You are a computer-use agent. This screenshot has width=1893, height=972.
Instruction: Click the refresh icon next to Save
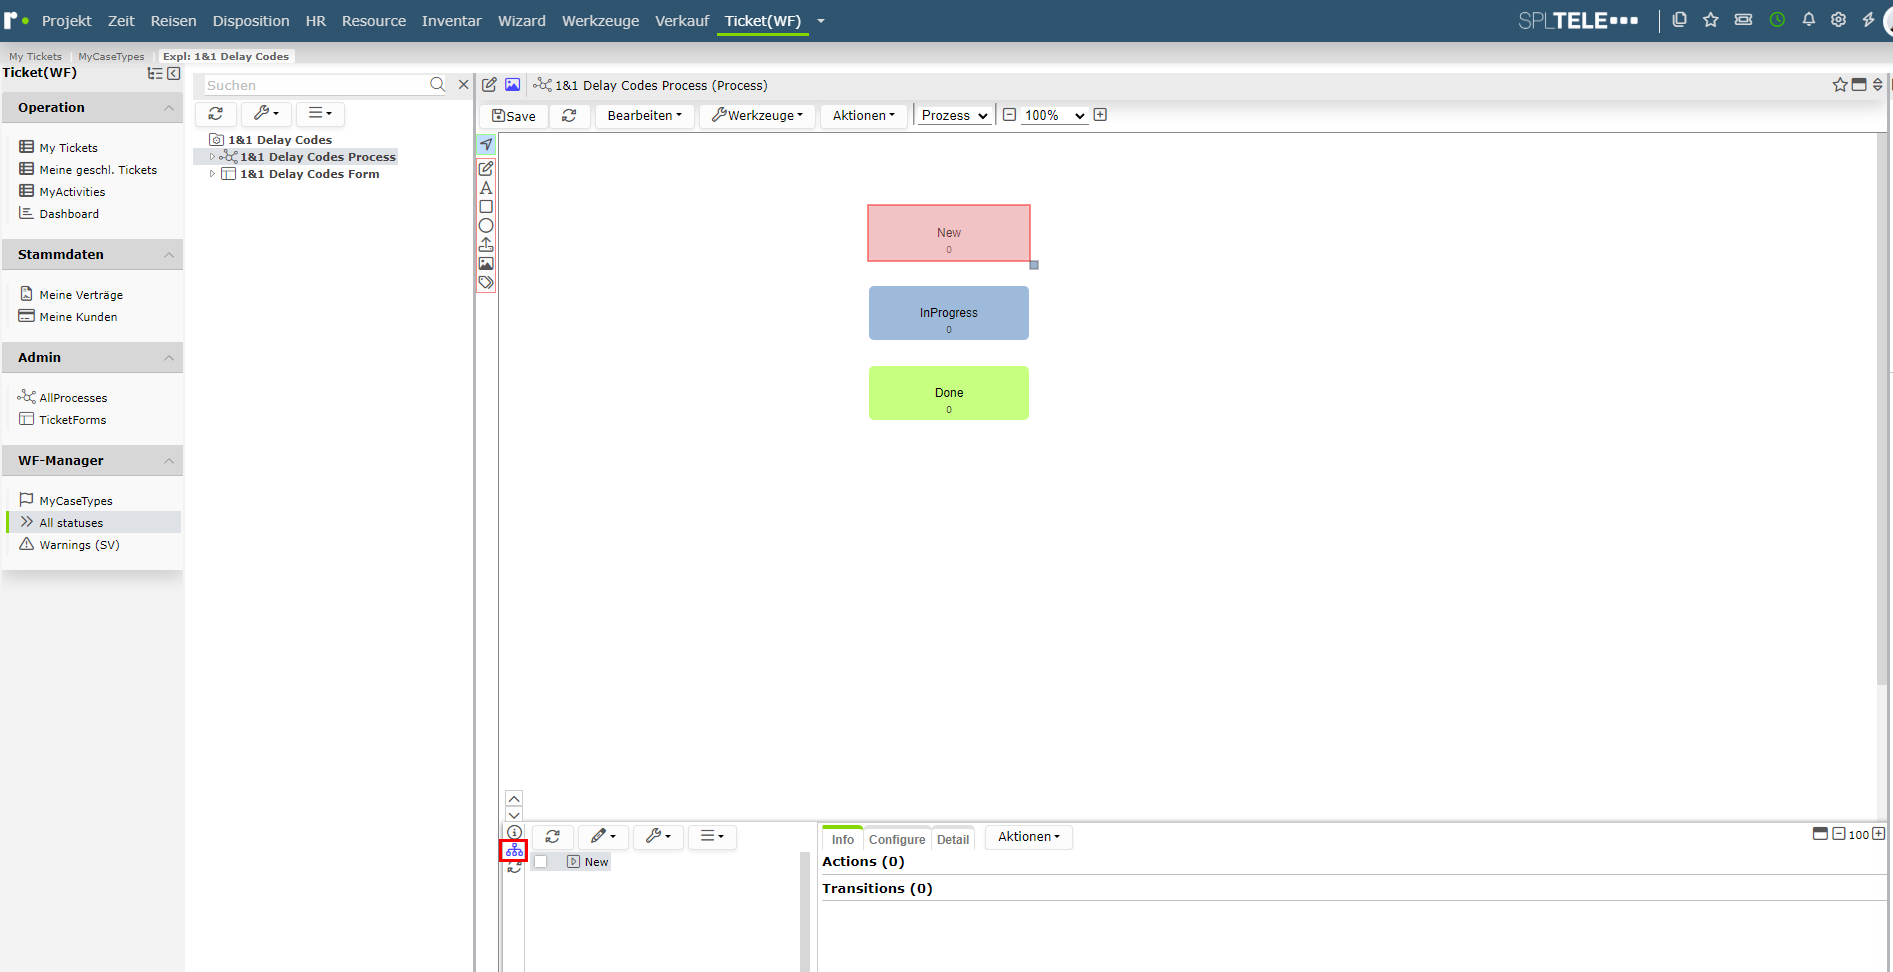(x=569, y=116)
